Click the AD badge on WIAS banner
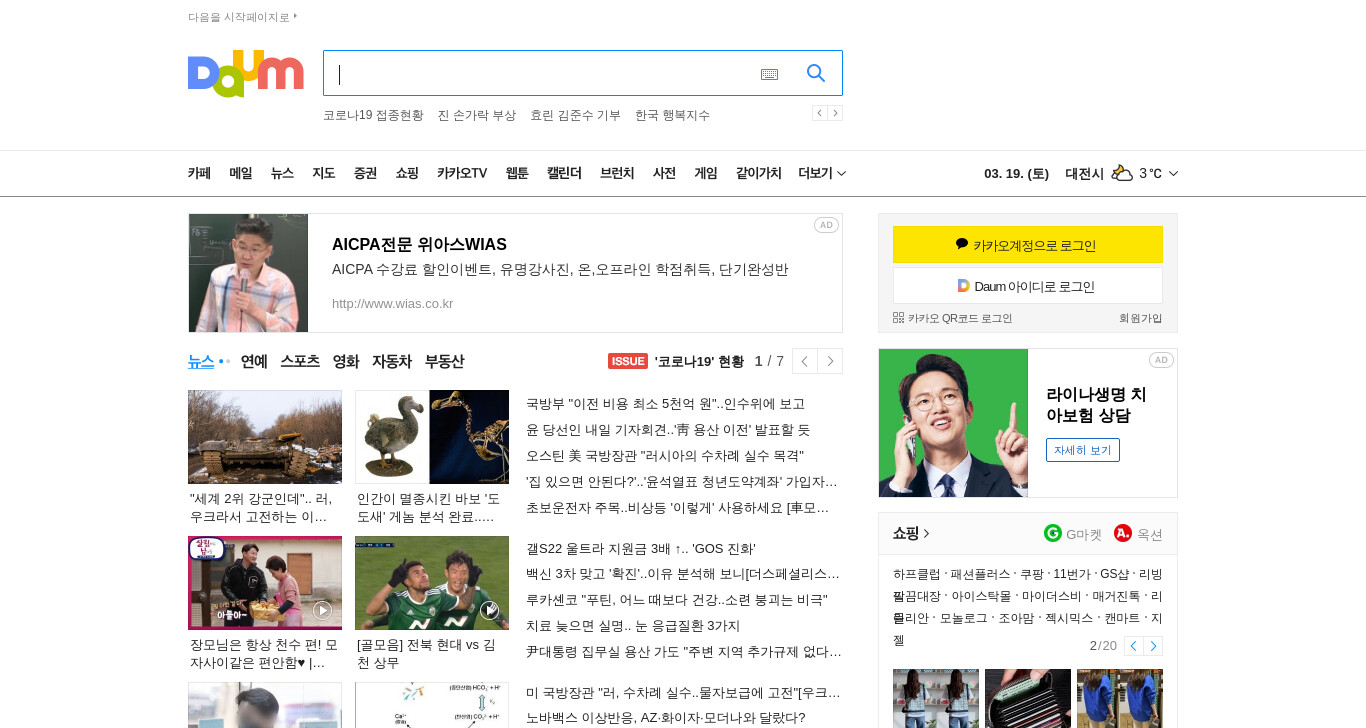The image size is (1366, 728). [x=826, y=225]
